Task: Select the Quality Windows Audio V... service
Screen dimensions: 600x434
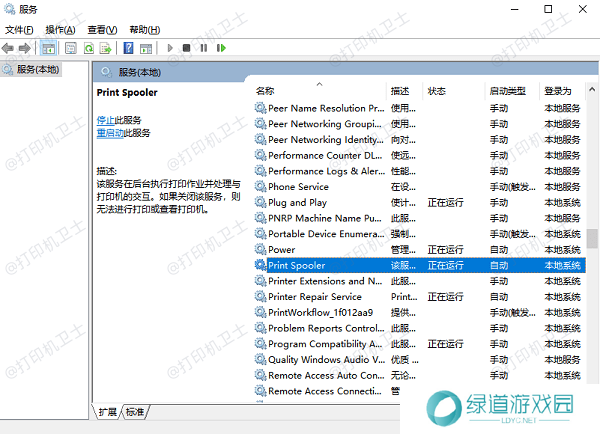Action: point(419,359)
